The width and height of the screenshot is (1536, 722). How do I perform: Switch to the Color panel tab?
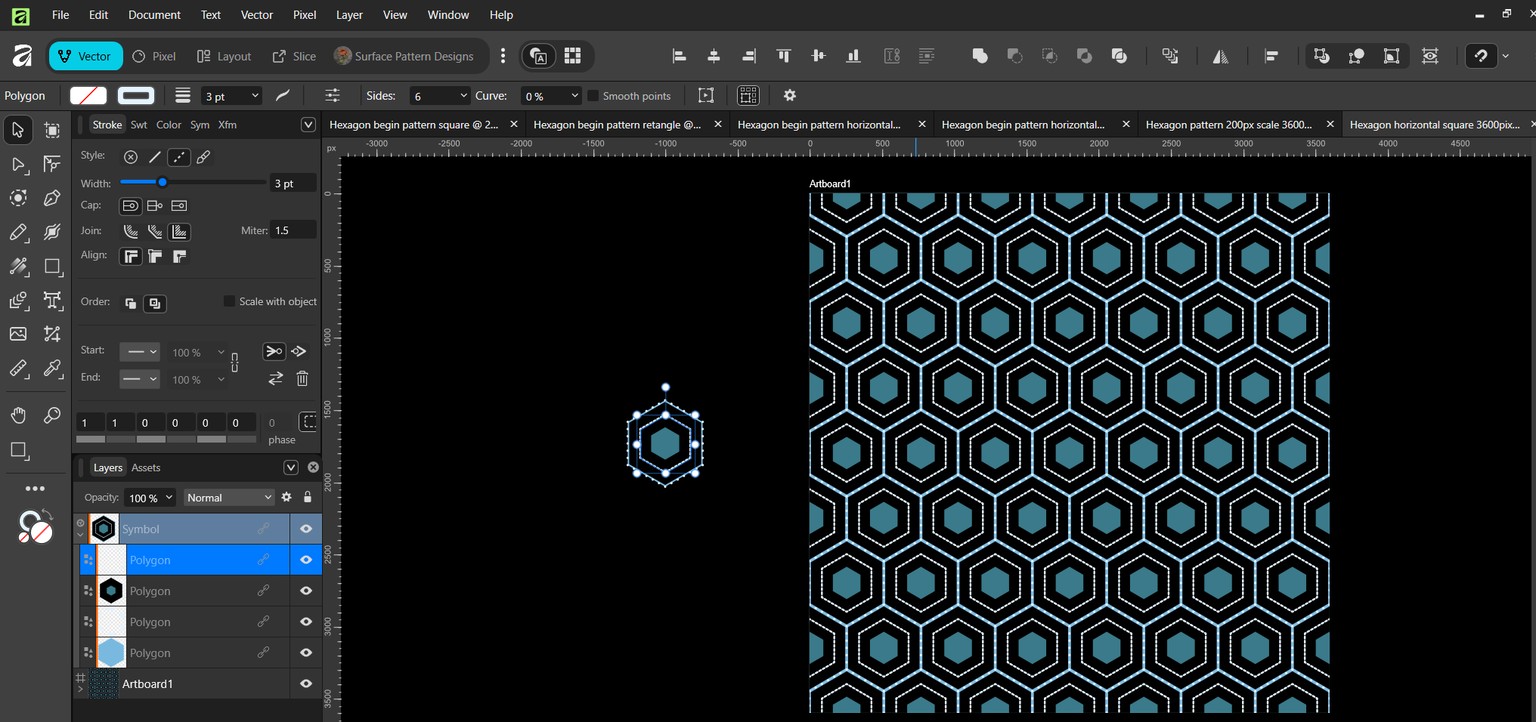(168, 125)
